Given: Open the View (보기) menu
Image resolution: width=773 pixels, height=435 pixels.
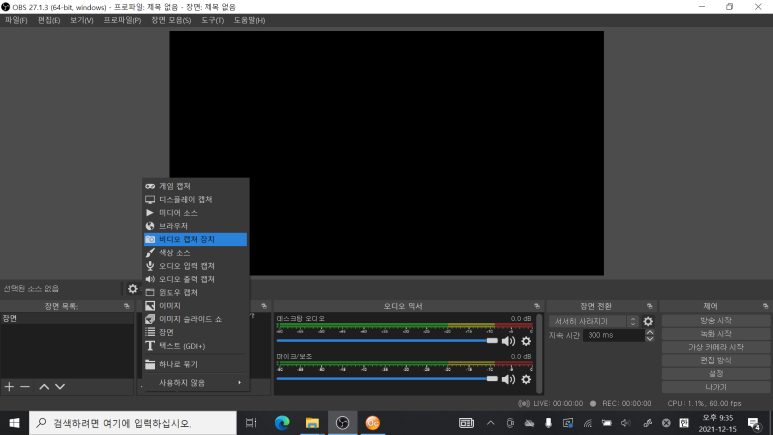Looking at the screenshot, I should pyautogui.click(x=81, y=20).
